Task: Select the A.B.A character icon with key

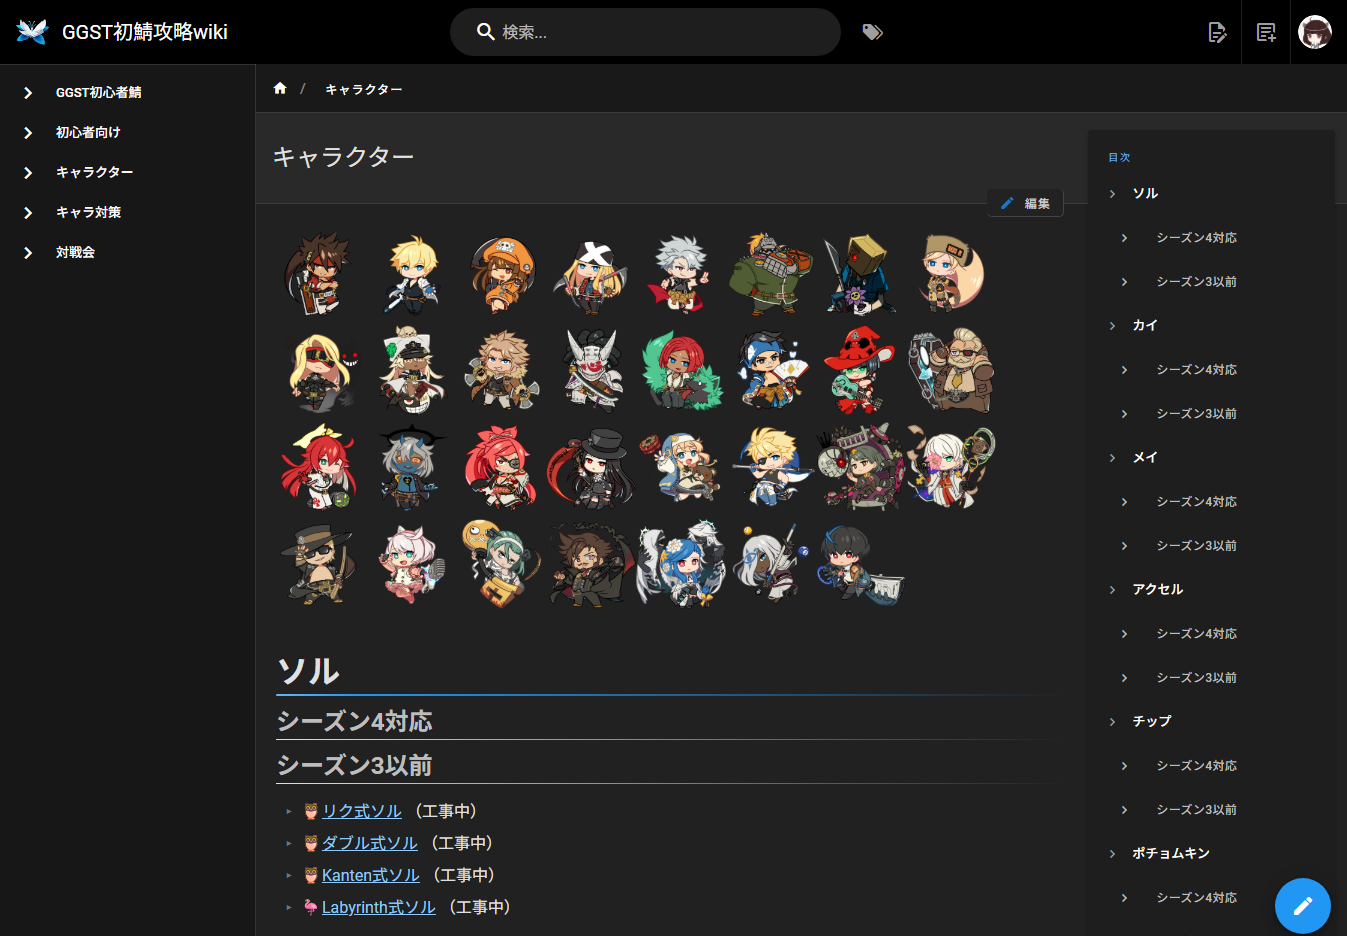Action: click(x=503, y=563)
